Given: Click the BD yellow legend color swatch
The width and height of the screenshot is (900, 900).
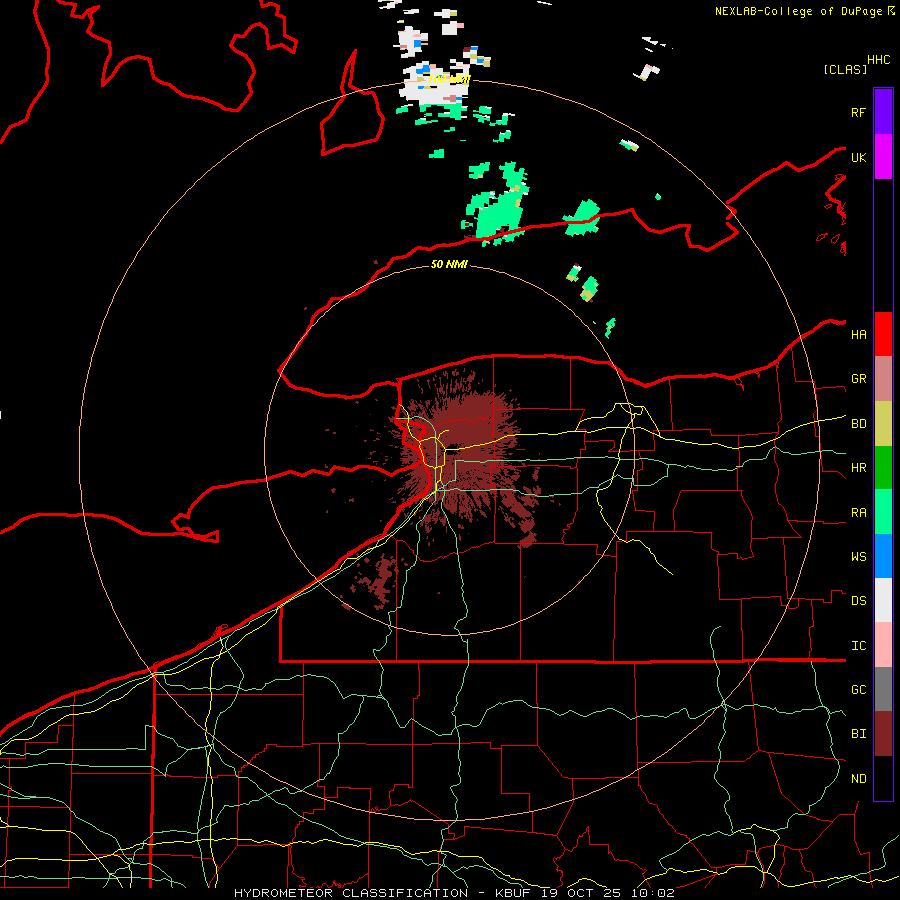Looking at the screenshot, I should (883, 424).
